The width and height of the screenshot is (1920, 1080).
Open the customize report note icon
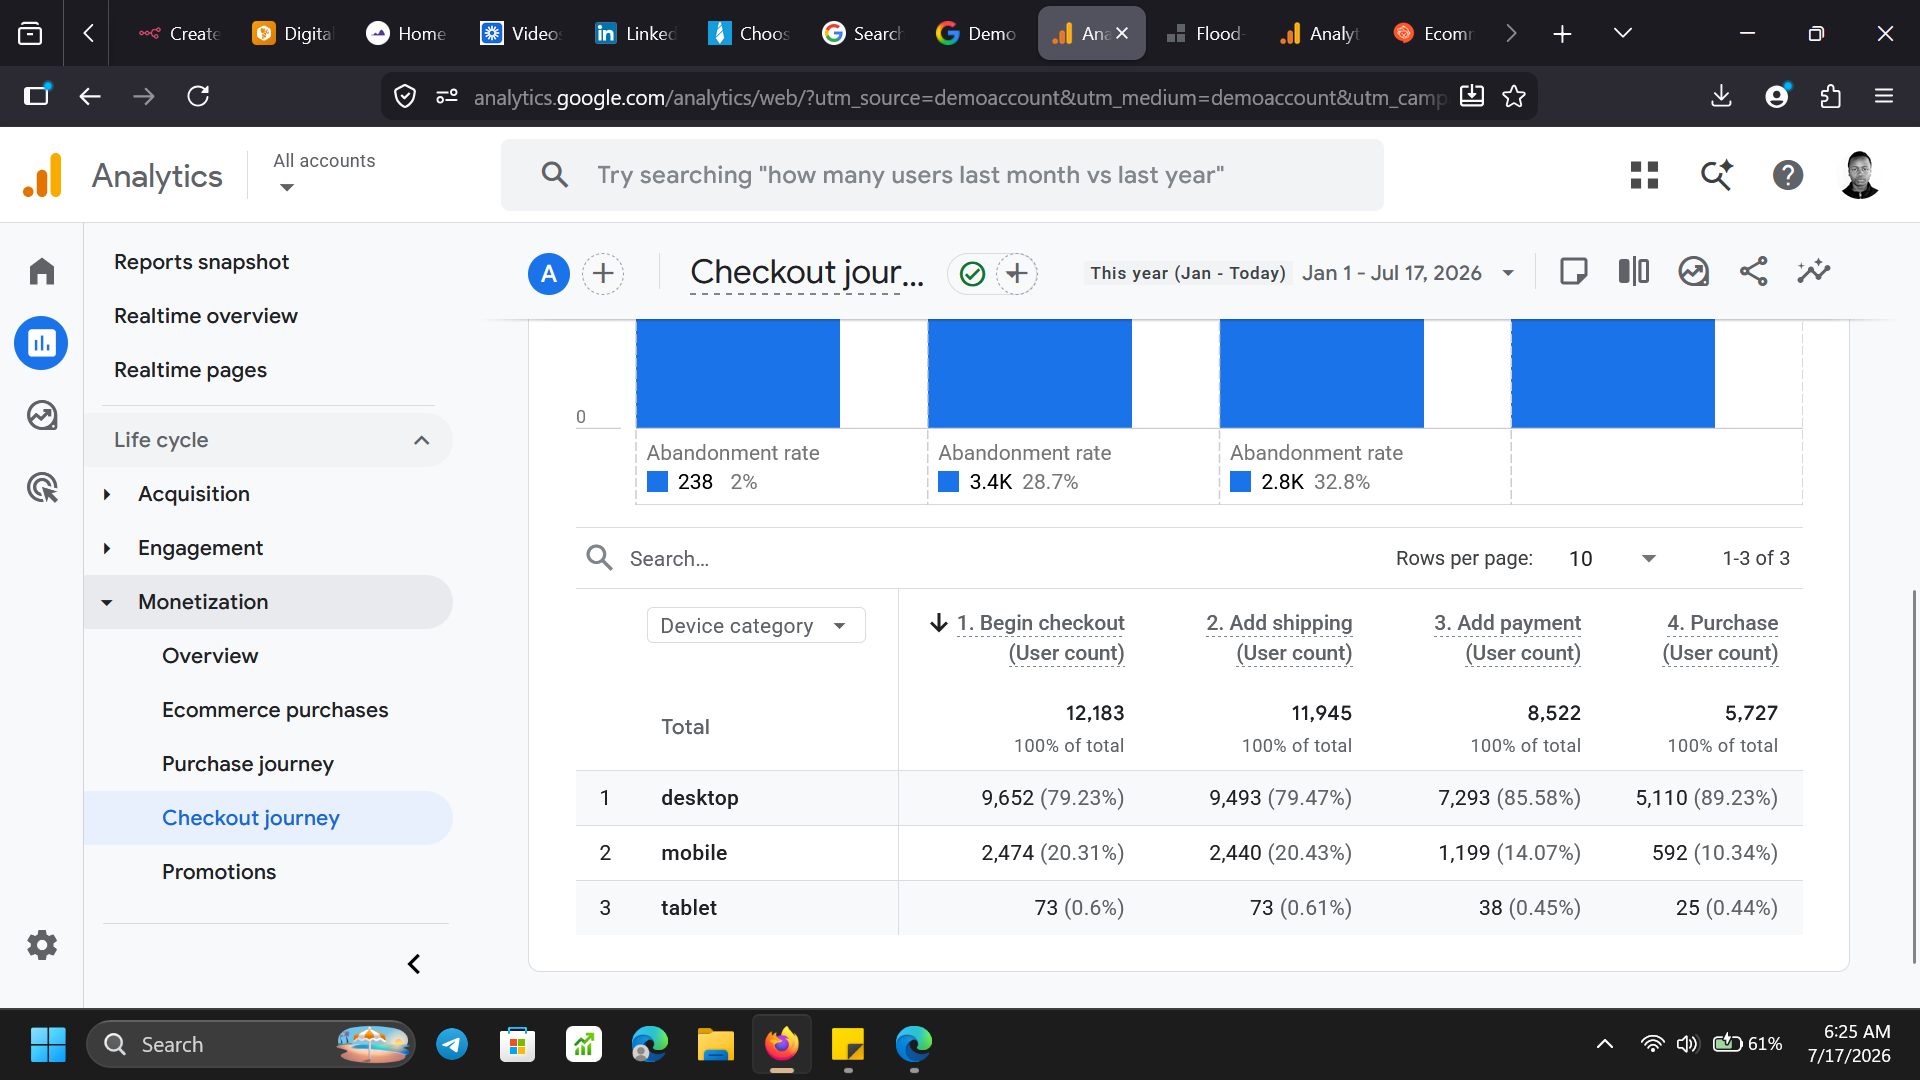[x=1573, y=271]
